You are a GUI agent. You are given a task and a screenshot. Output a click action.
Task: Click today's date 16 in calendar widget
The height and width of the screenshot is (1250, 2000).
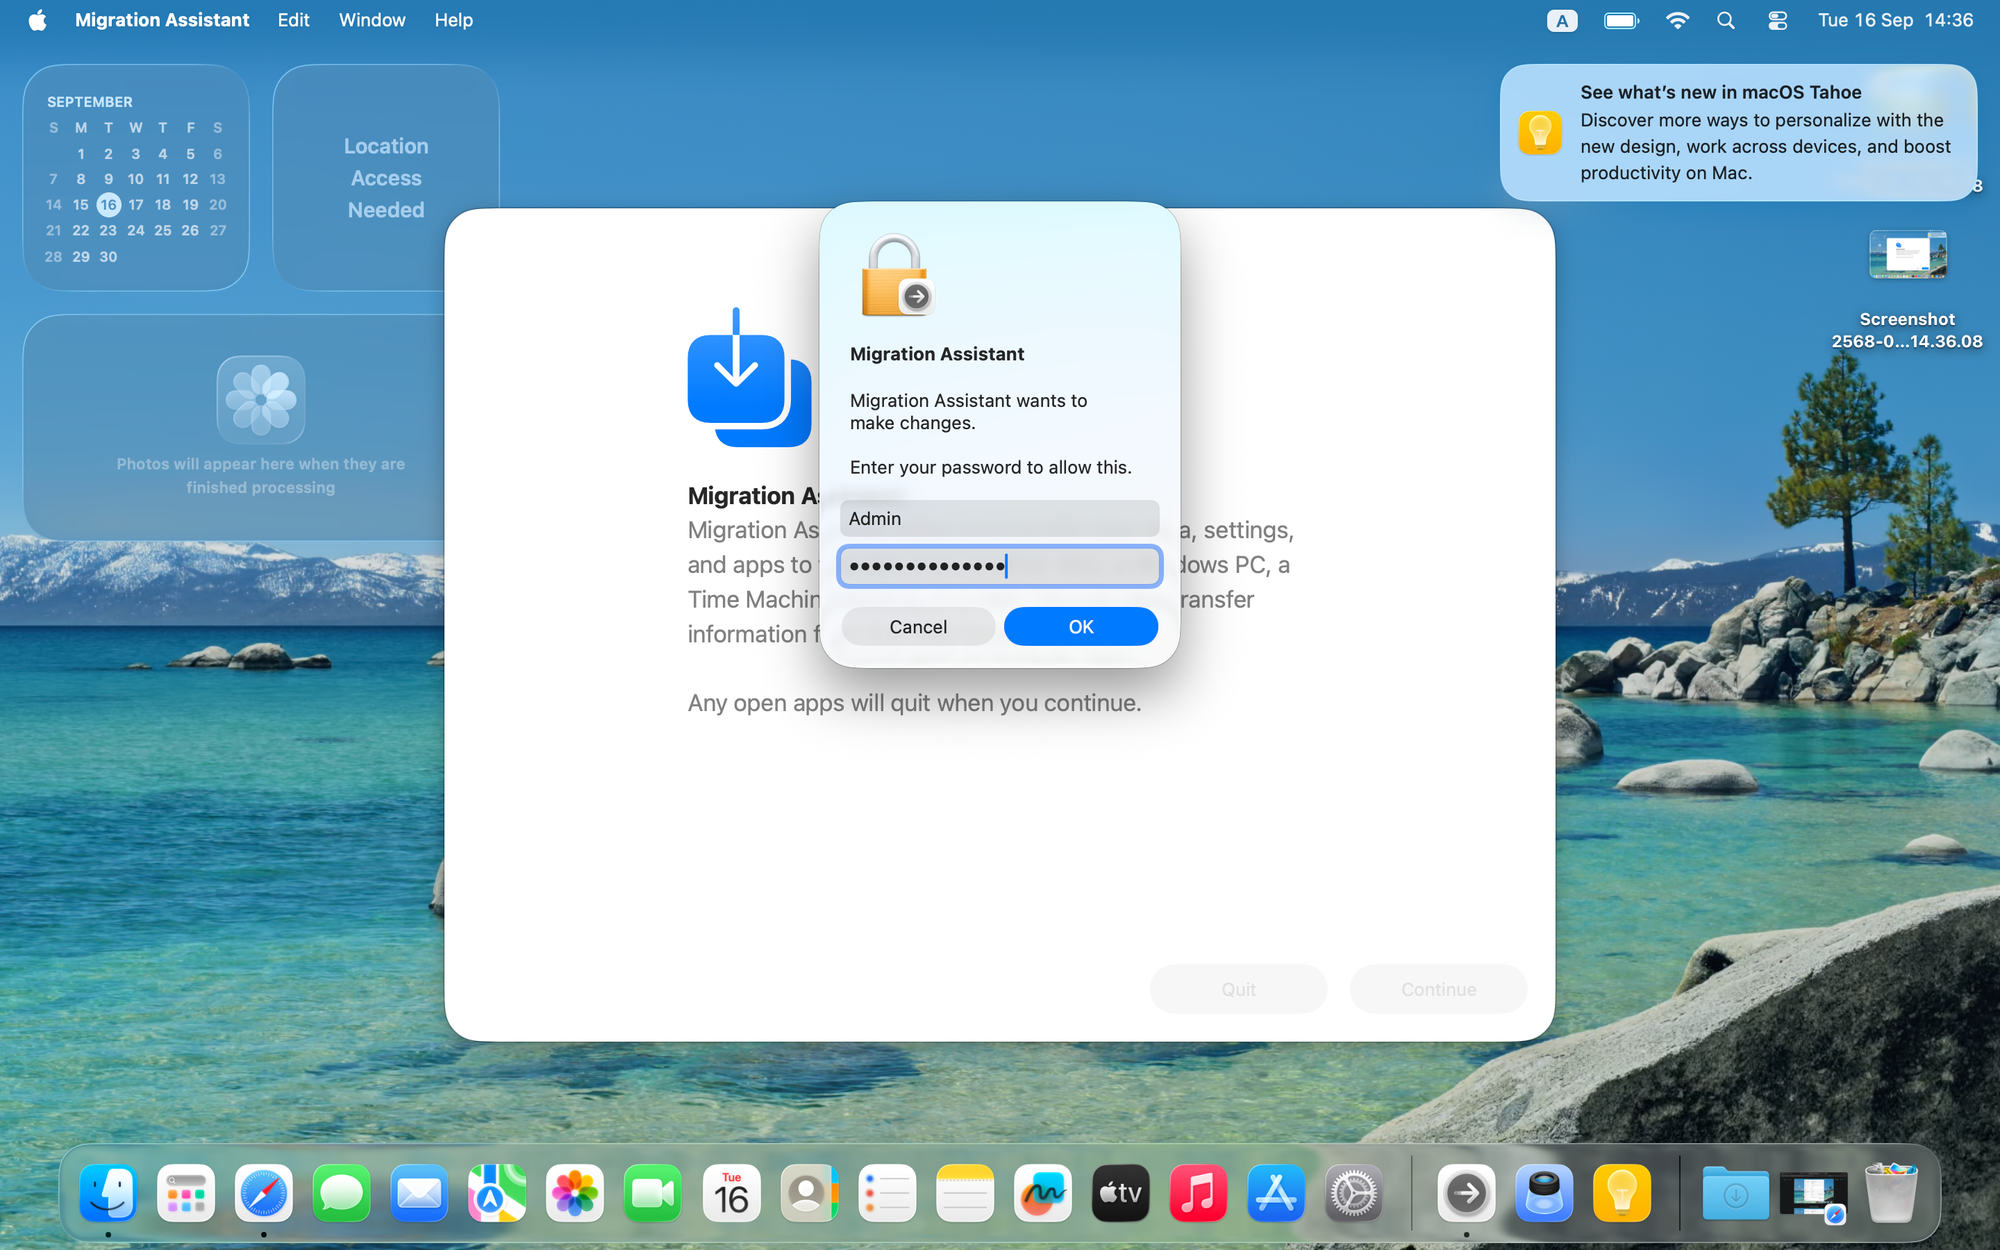tap(108, 204)
